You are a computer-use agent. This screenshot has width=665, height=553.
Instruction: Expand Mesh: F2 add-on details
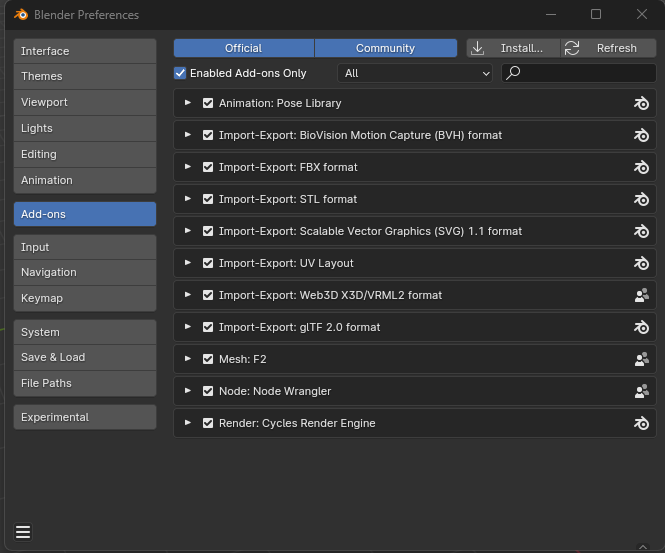[x=187, y=359]
